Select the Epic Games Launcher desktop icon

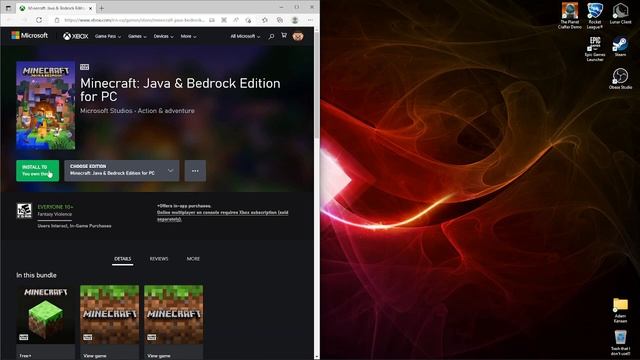(595, 49)
